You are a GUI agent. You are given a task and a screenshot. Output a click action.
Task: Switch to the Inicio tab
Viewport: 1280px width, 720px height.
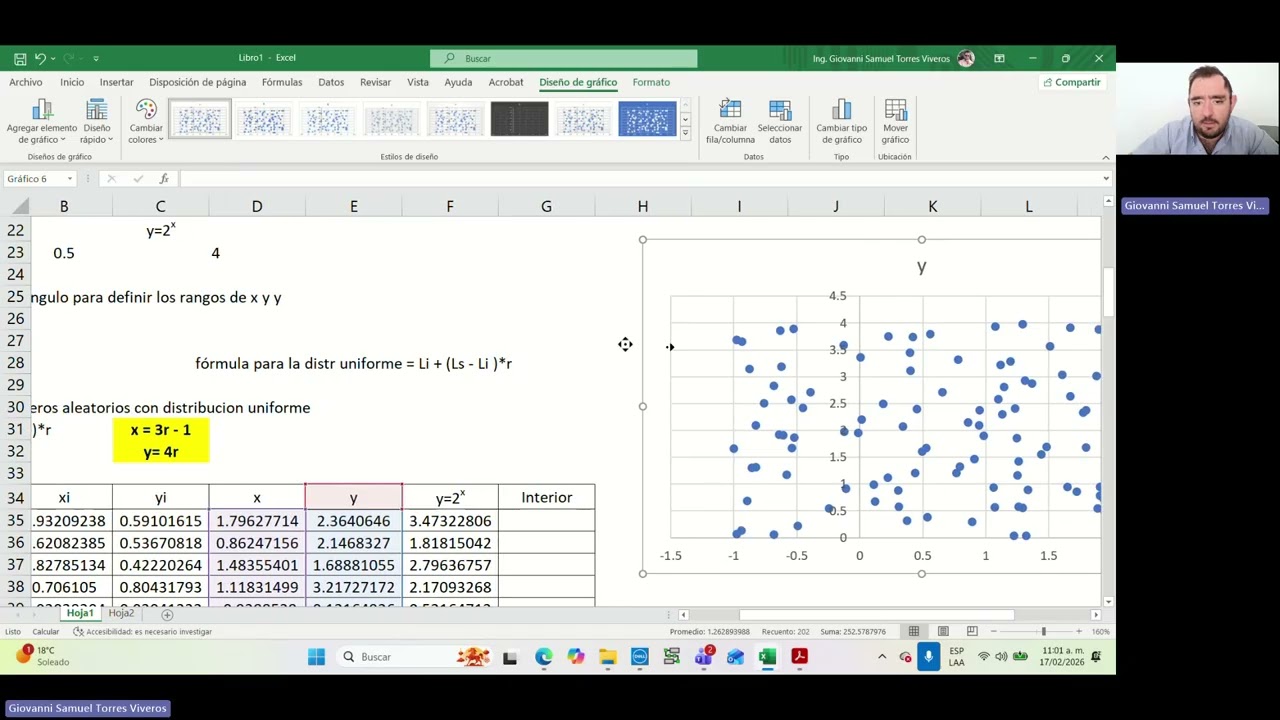pos(72,82)
